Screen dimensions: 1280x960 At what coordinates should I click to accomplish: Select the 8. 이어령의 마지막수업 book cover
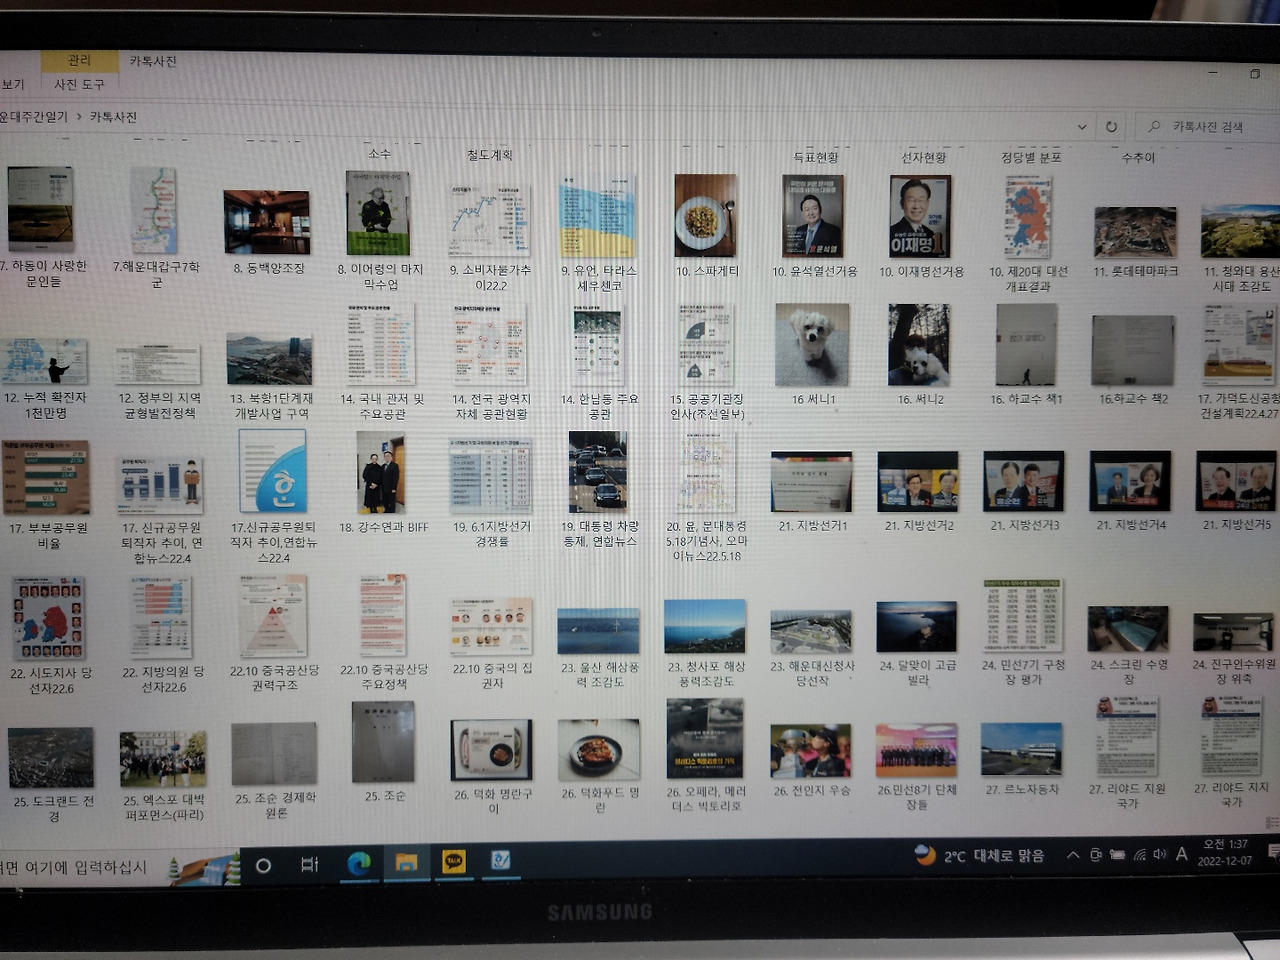point(378,213)
